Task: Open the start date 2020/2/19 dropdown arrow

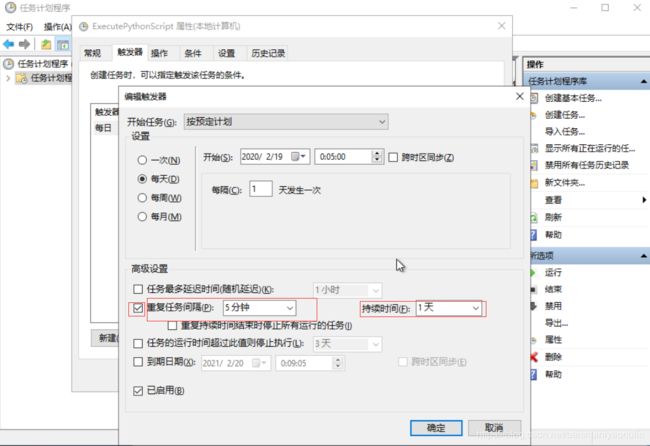Action: point(303,157)
